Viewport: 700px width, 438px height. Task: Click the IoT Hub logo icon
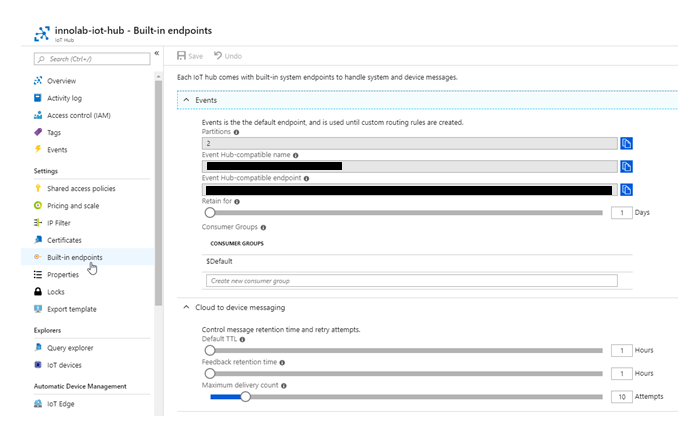42,33
